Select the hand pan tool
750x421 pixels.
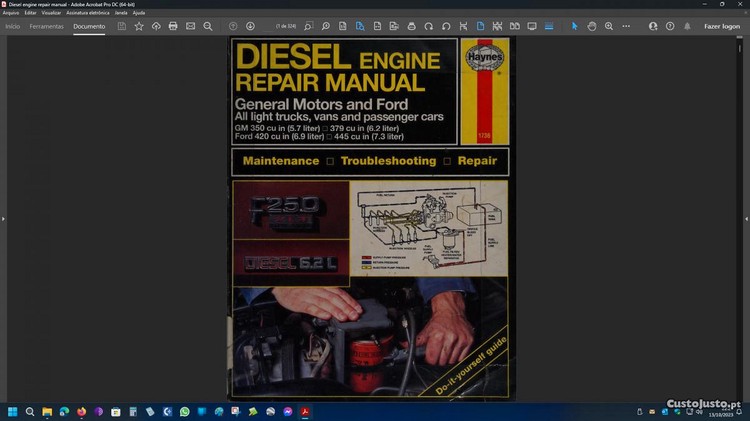[x=592, y=26]
